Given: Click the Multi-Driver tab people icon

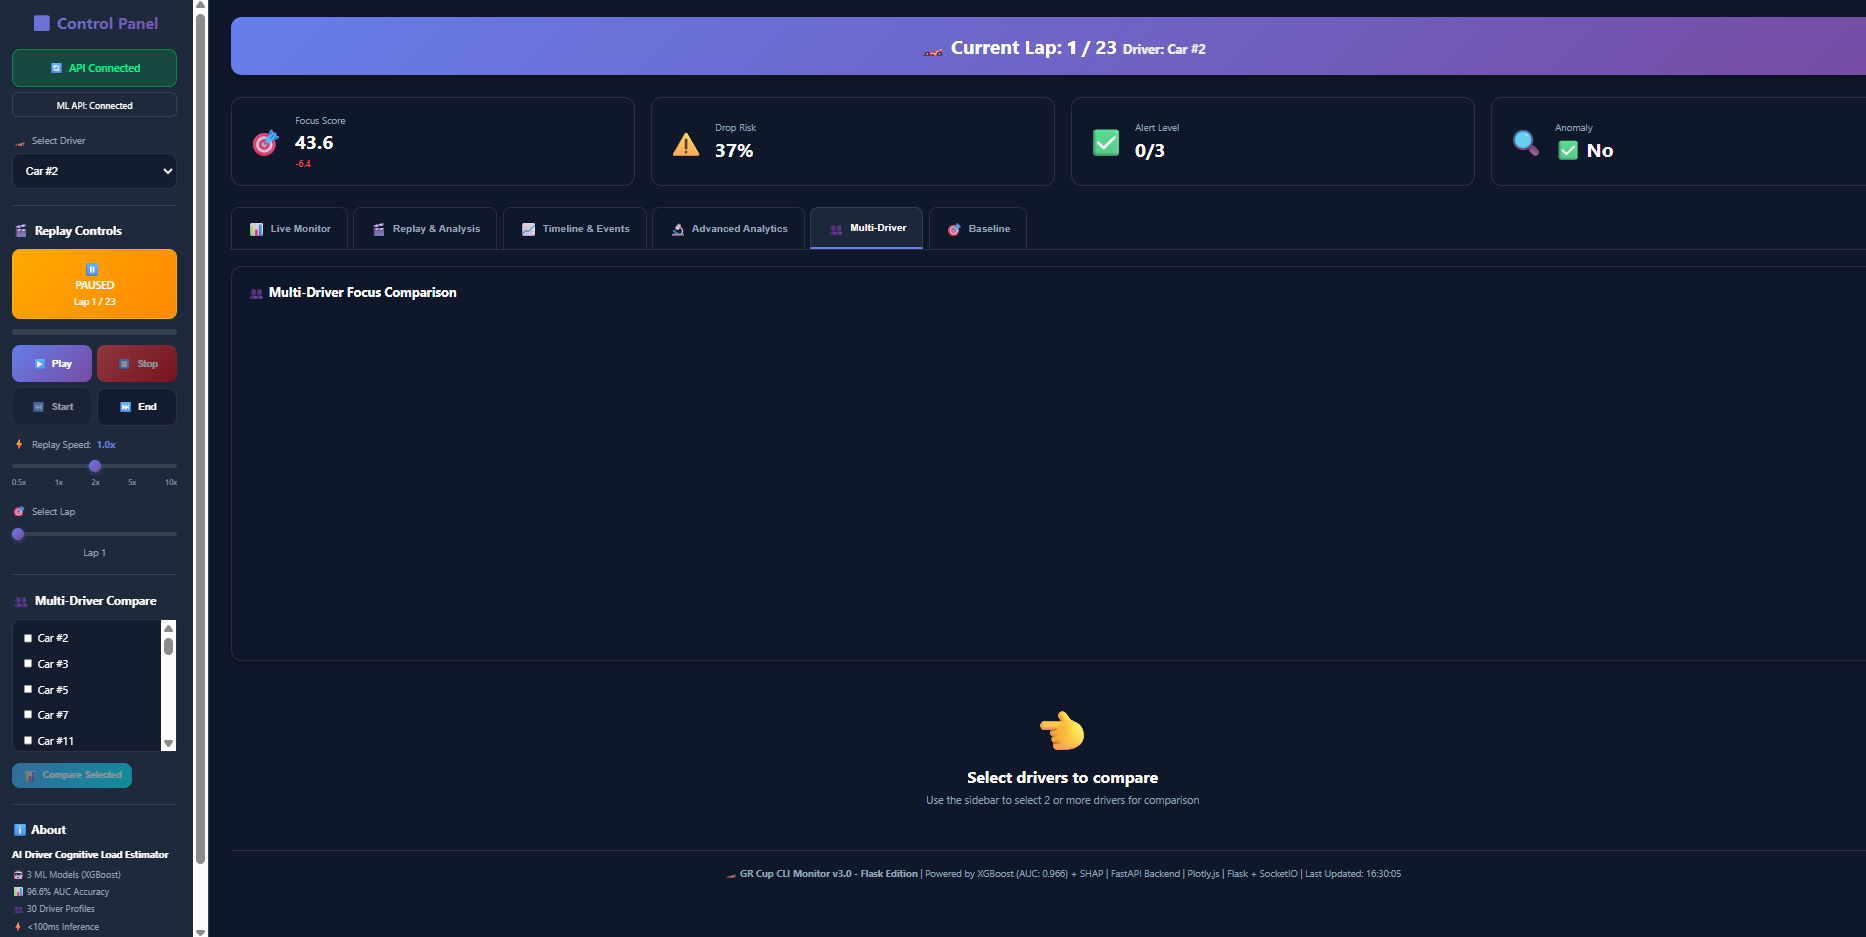Looking at the screenshot, I should (x=836, y=229).
